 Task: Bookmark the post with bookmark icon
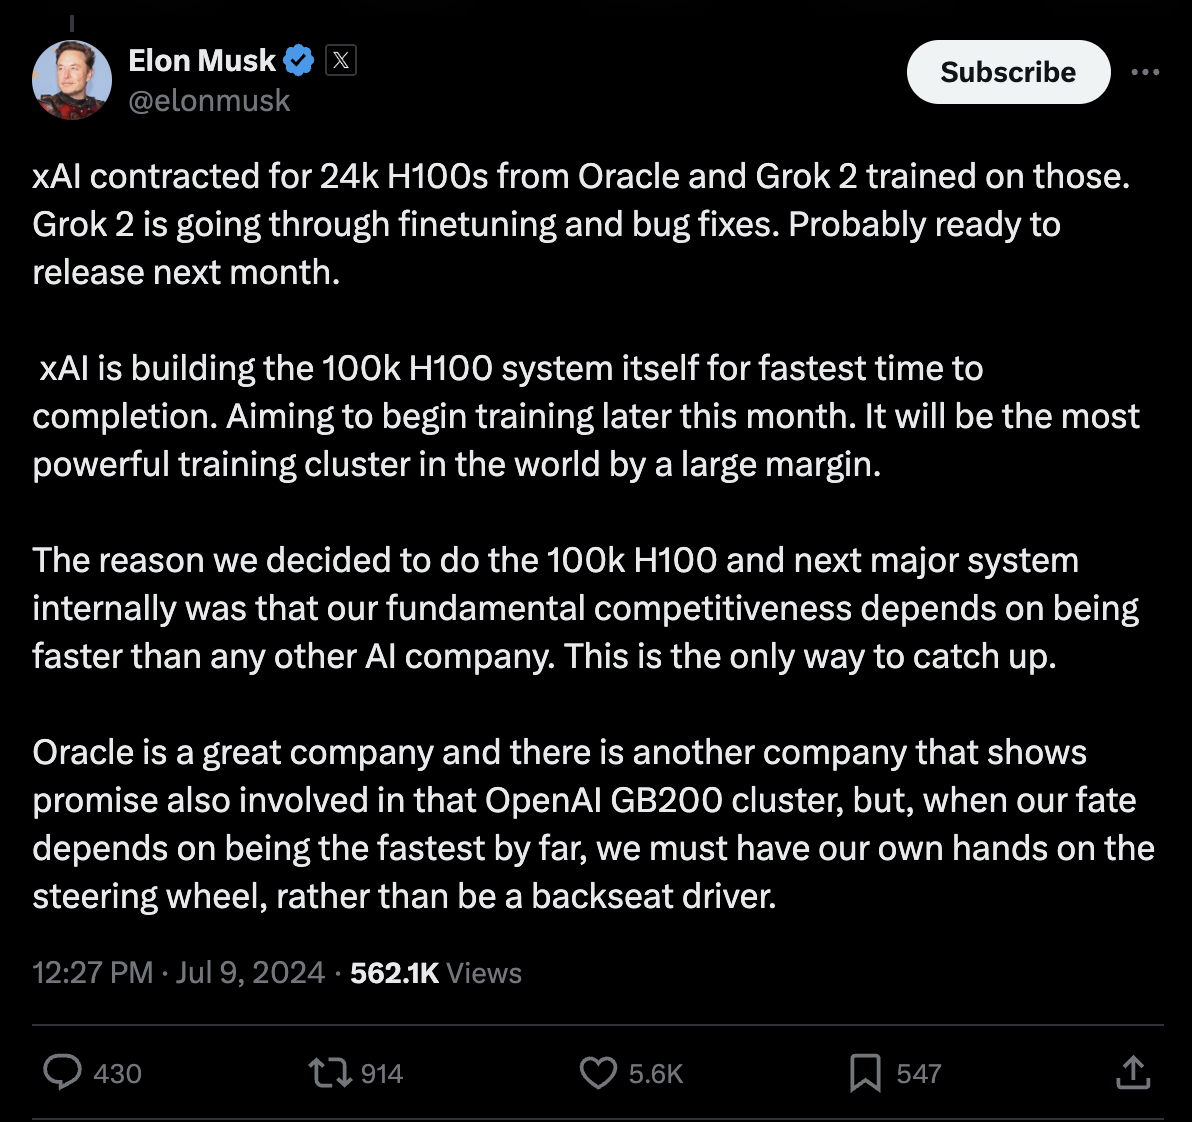865,1073
